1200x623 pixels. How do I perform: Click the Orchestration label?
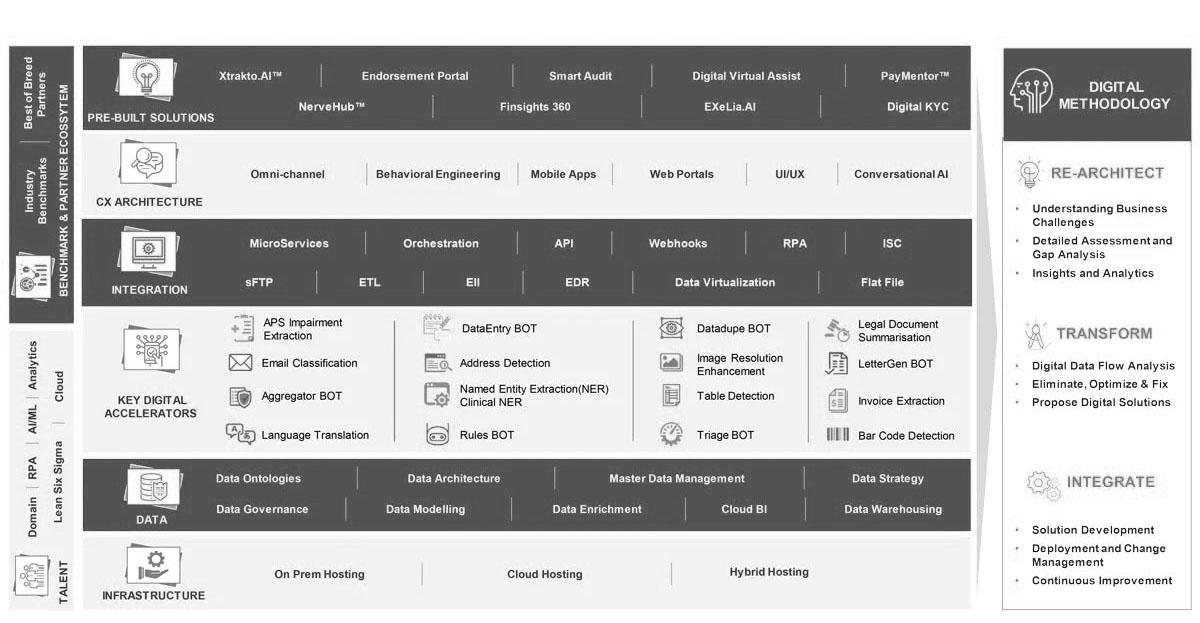(x=441, y=243)
